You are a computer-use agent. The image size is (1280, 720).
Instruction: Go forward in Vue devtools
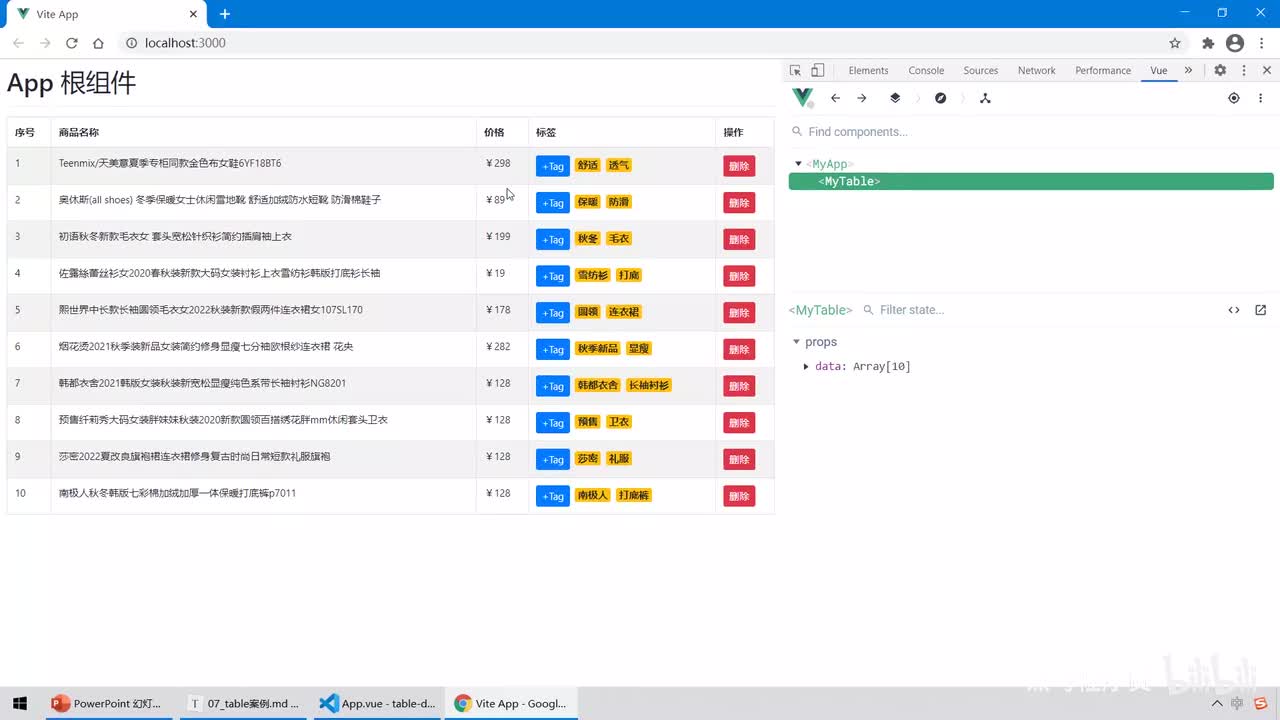[862, 98]
